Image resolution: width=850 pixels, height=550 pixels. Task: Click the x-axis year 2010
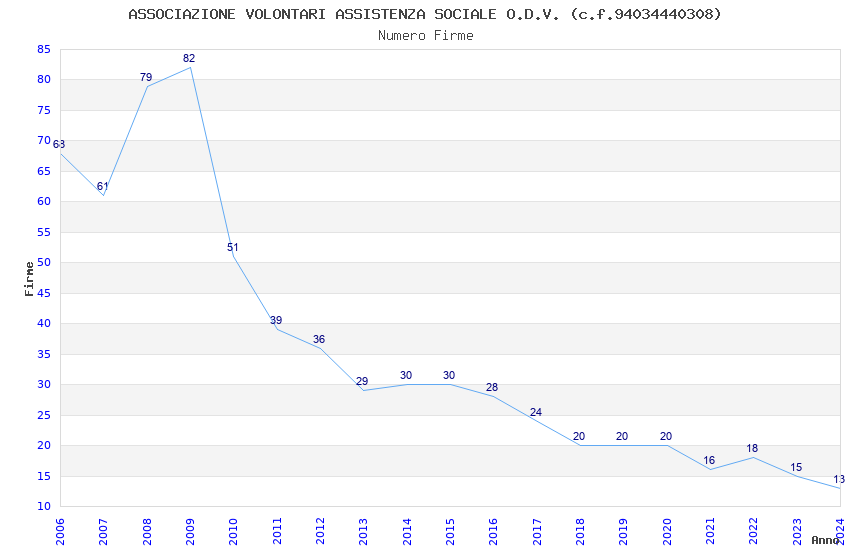233,532
